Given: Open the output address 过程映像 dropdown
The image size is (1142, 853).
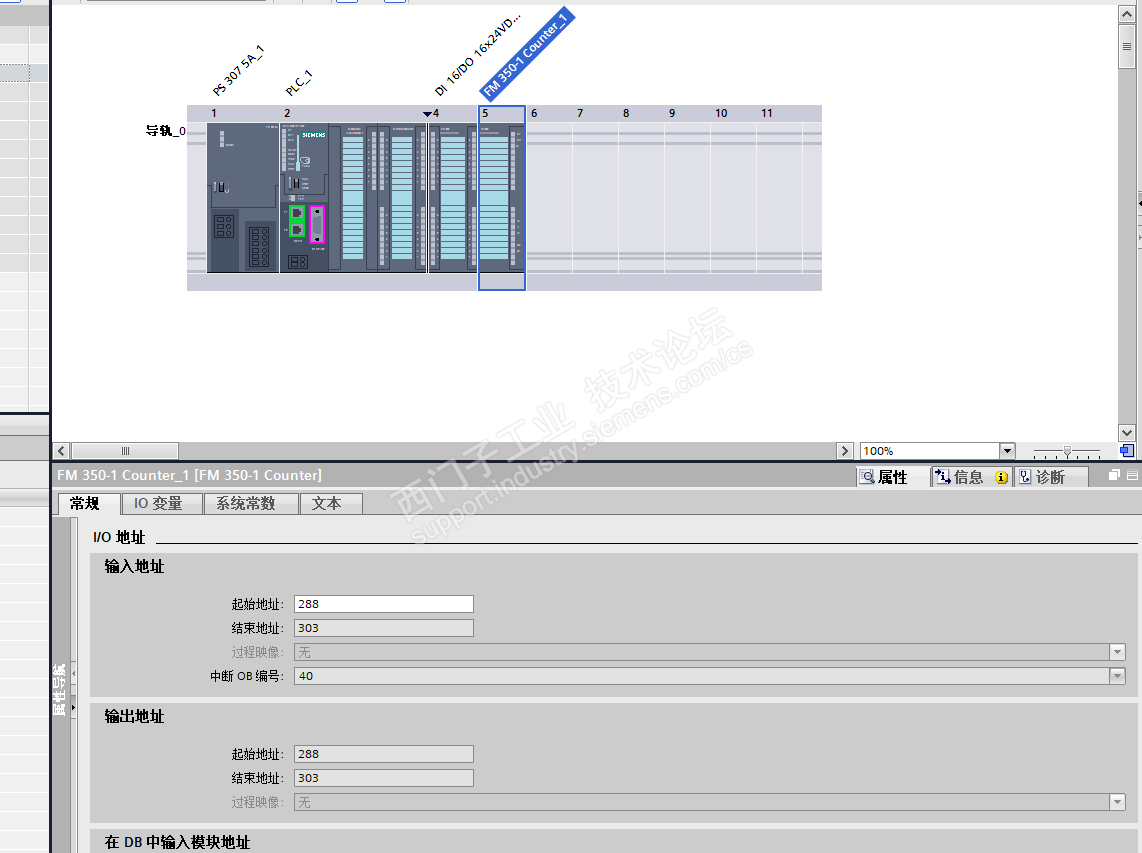Looking at the screenshot, I should tap(1117, 802).
